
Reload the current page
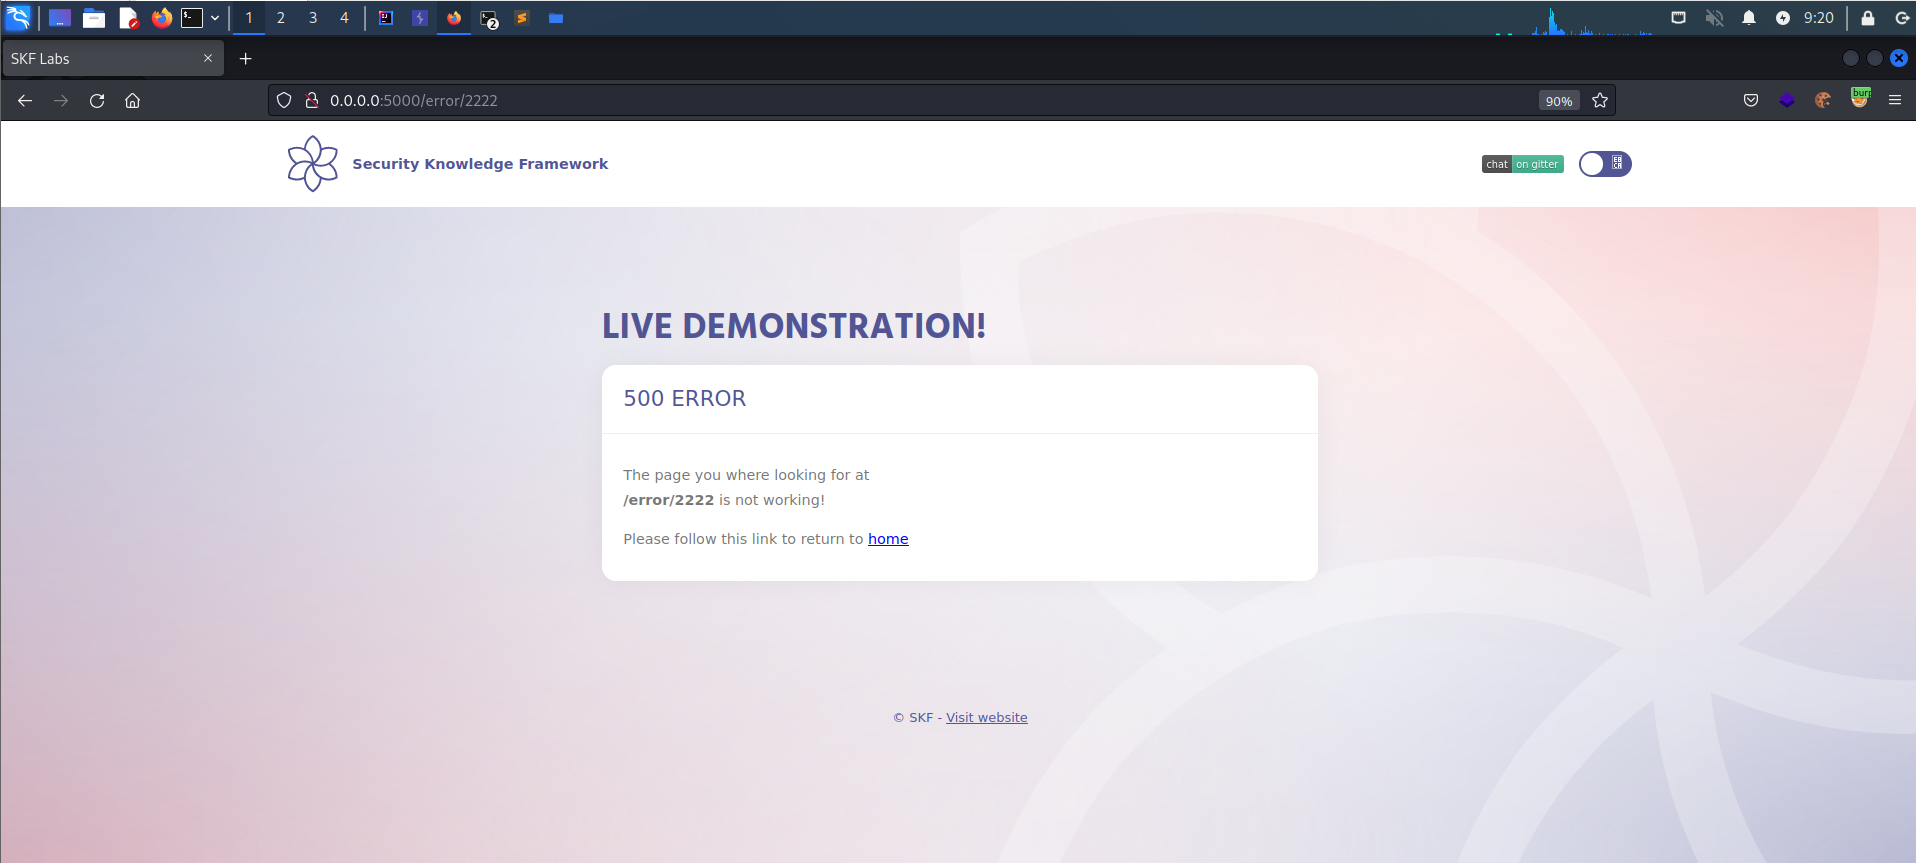pos(97,101)
